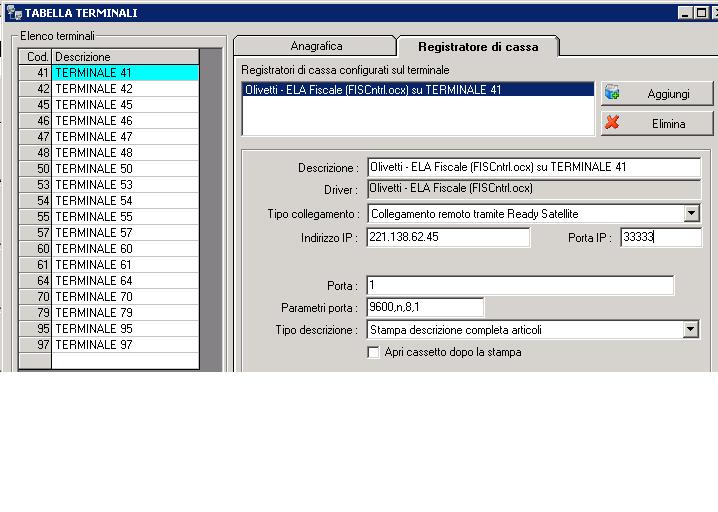Viewport: 718px width, 512px height.
Task: Select TERMINALE 97 row
Action: coord(109,345)
